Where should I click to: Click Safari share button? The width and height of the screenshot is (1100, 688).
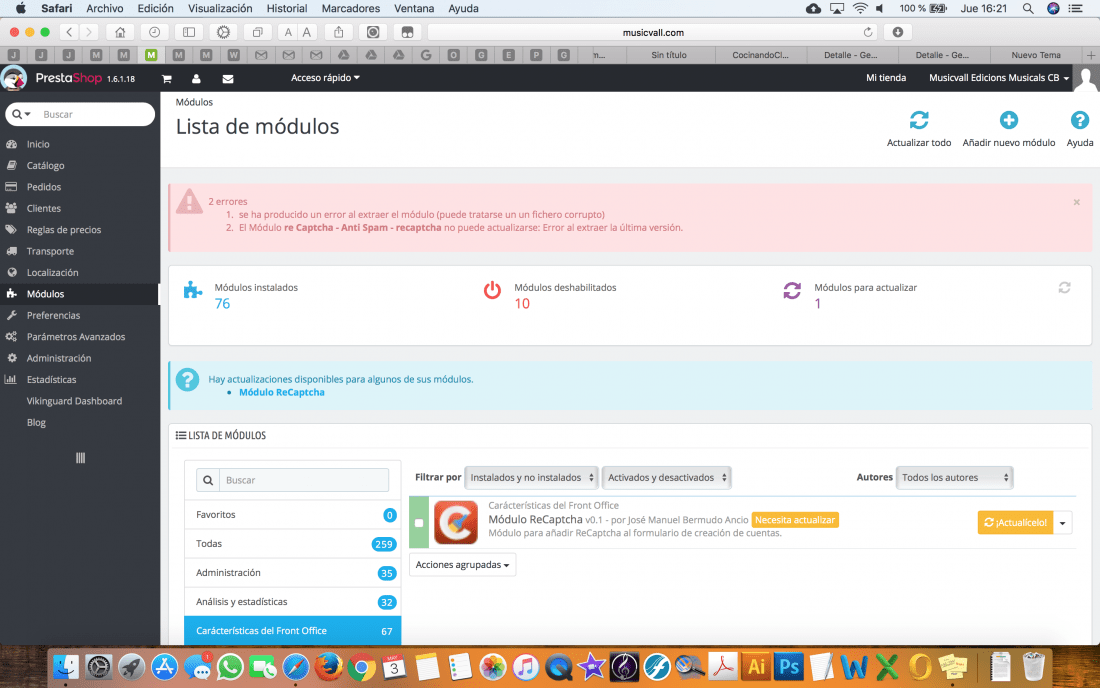click(x=339, y=32)
